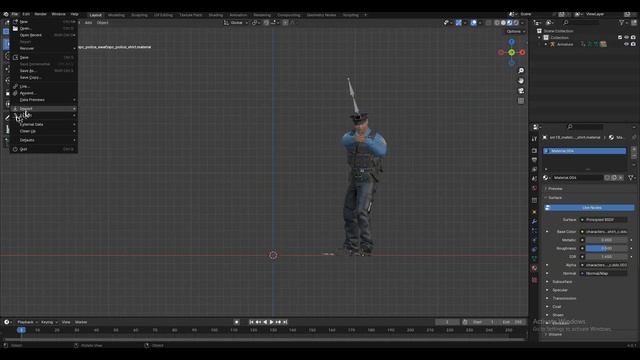Select Save in the File menu
This screenshot has height=360, width=640.
point(43,58)
